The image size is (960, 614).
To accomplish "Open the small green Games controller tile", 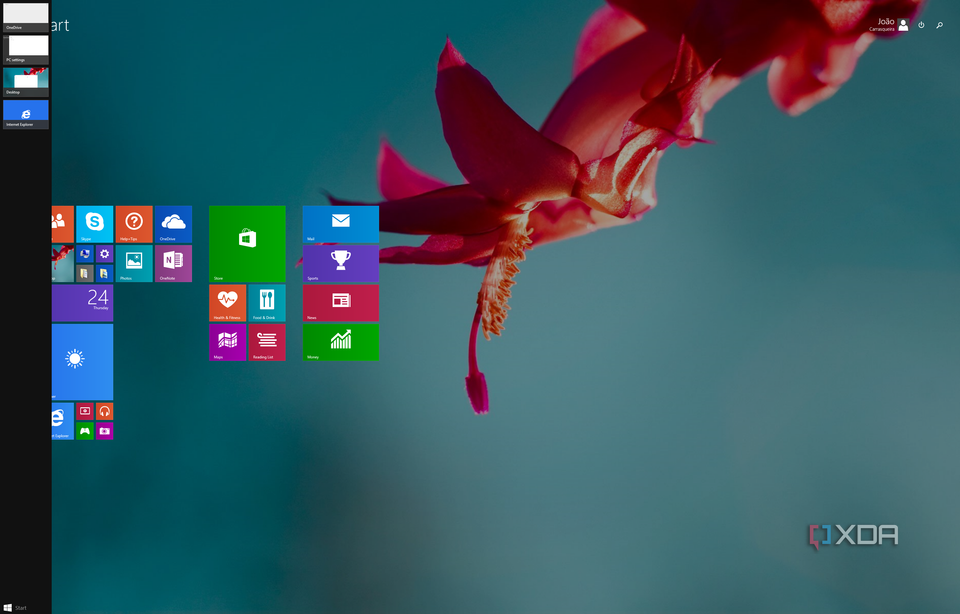I will [x=84, y=430].
